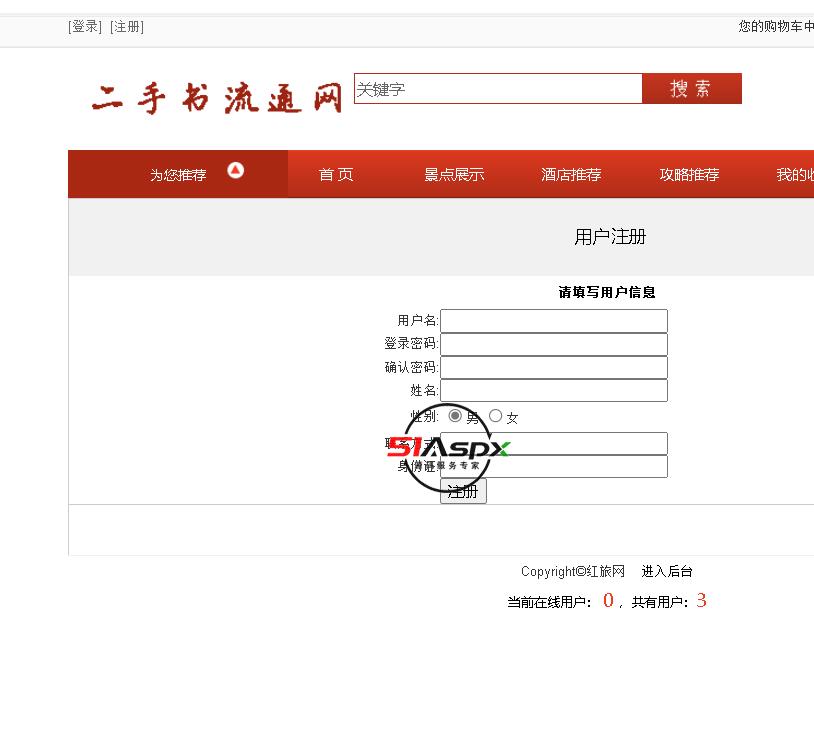Open the 登录 link

point(85,26)
